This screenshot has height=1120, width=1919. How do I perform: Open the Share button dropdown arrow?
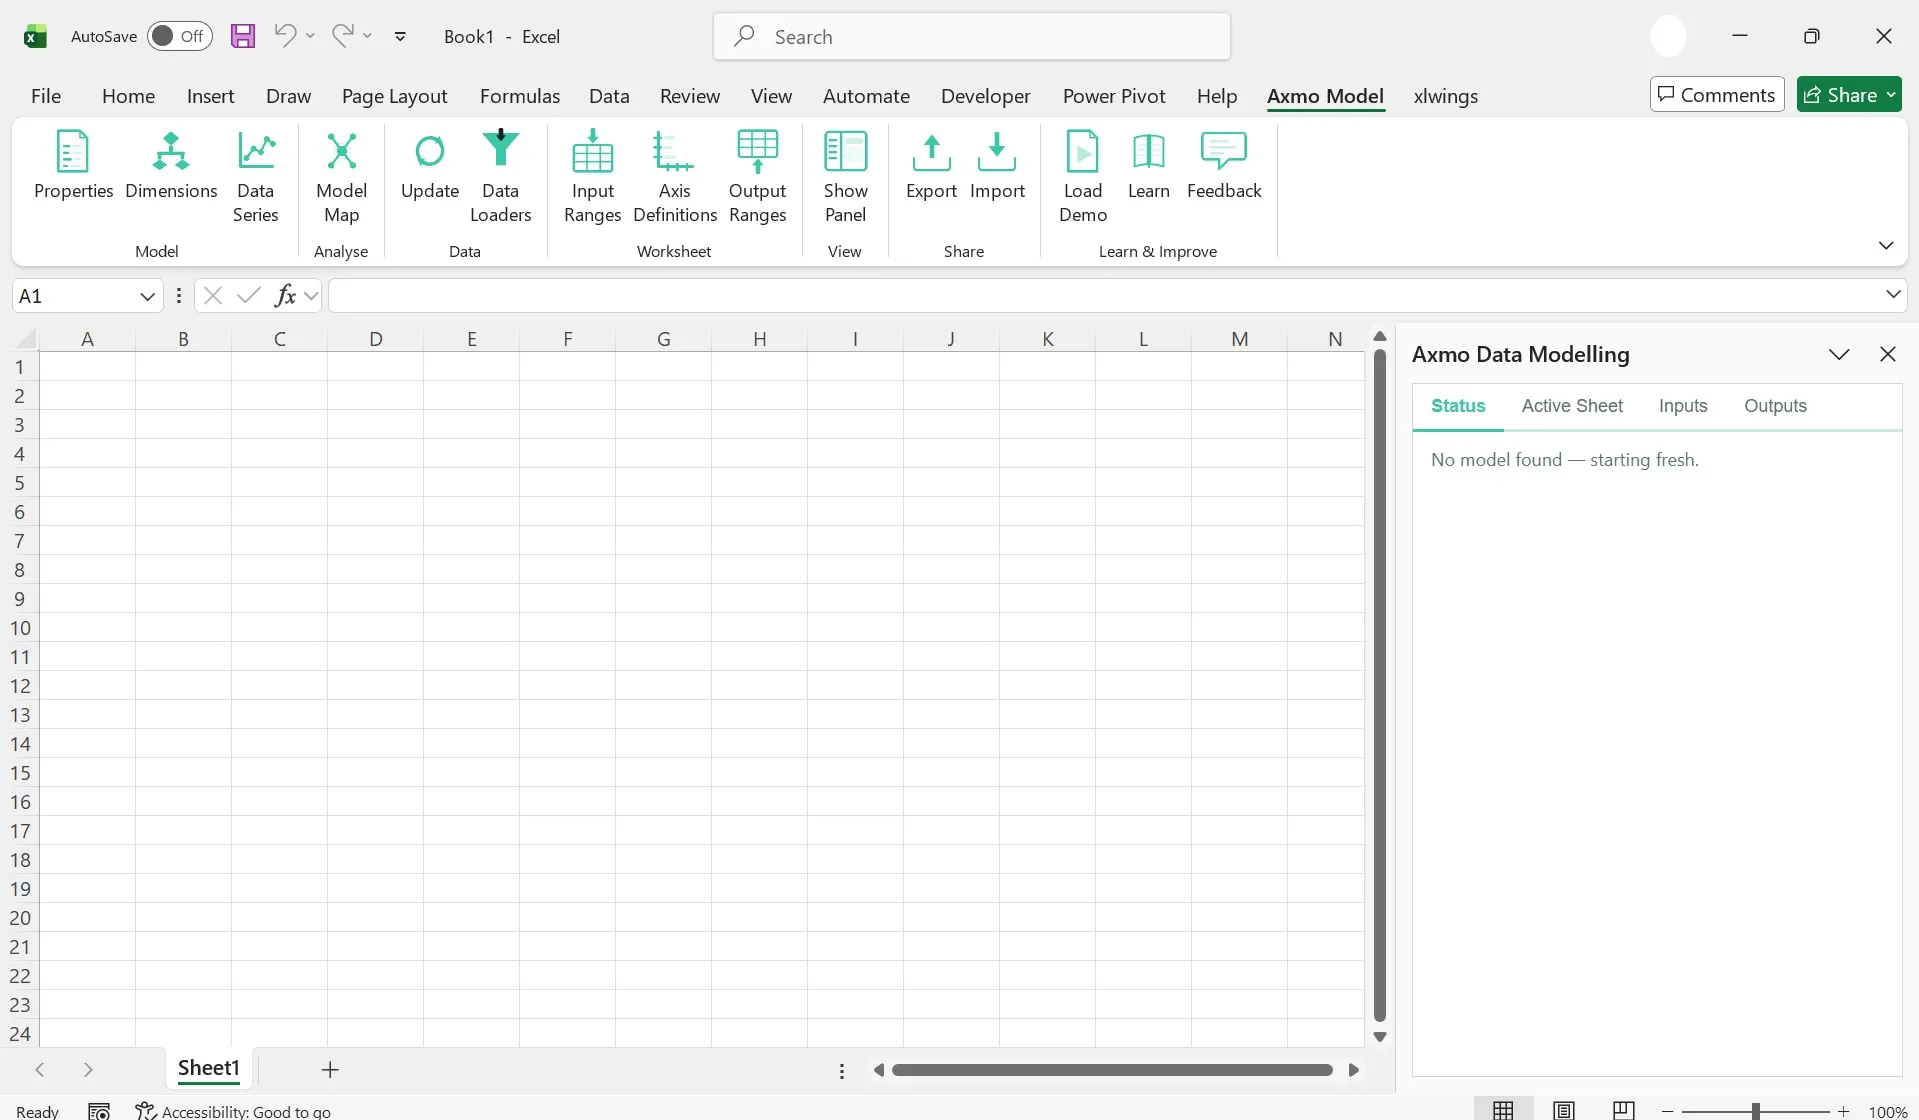1891,95
